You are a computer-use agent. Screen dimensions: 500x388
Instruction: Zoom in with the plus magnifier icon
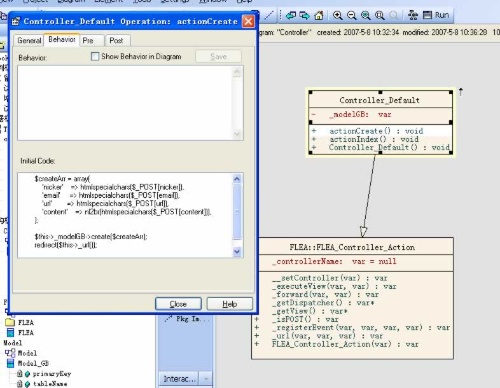pyautogui.click(x=338, y=15)
